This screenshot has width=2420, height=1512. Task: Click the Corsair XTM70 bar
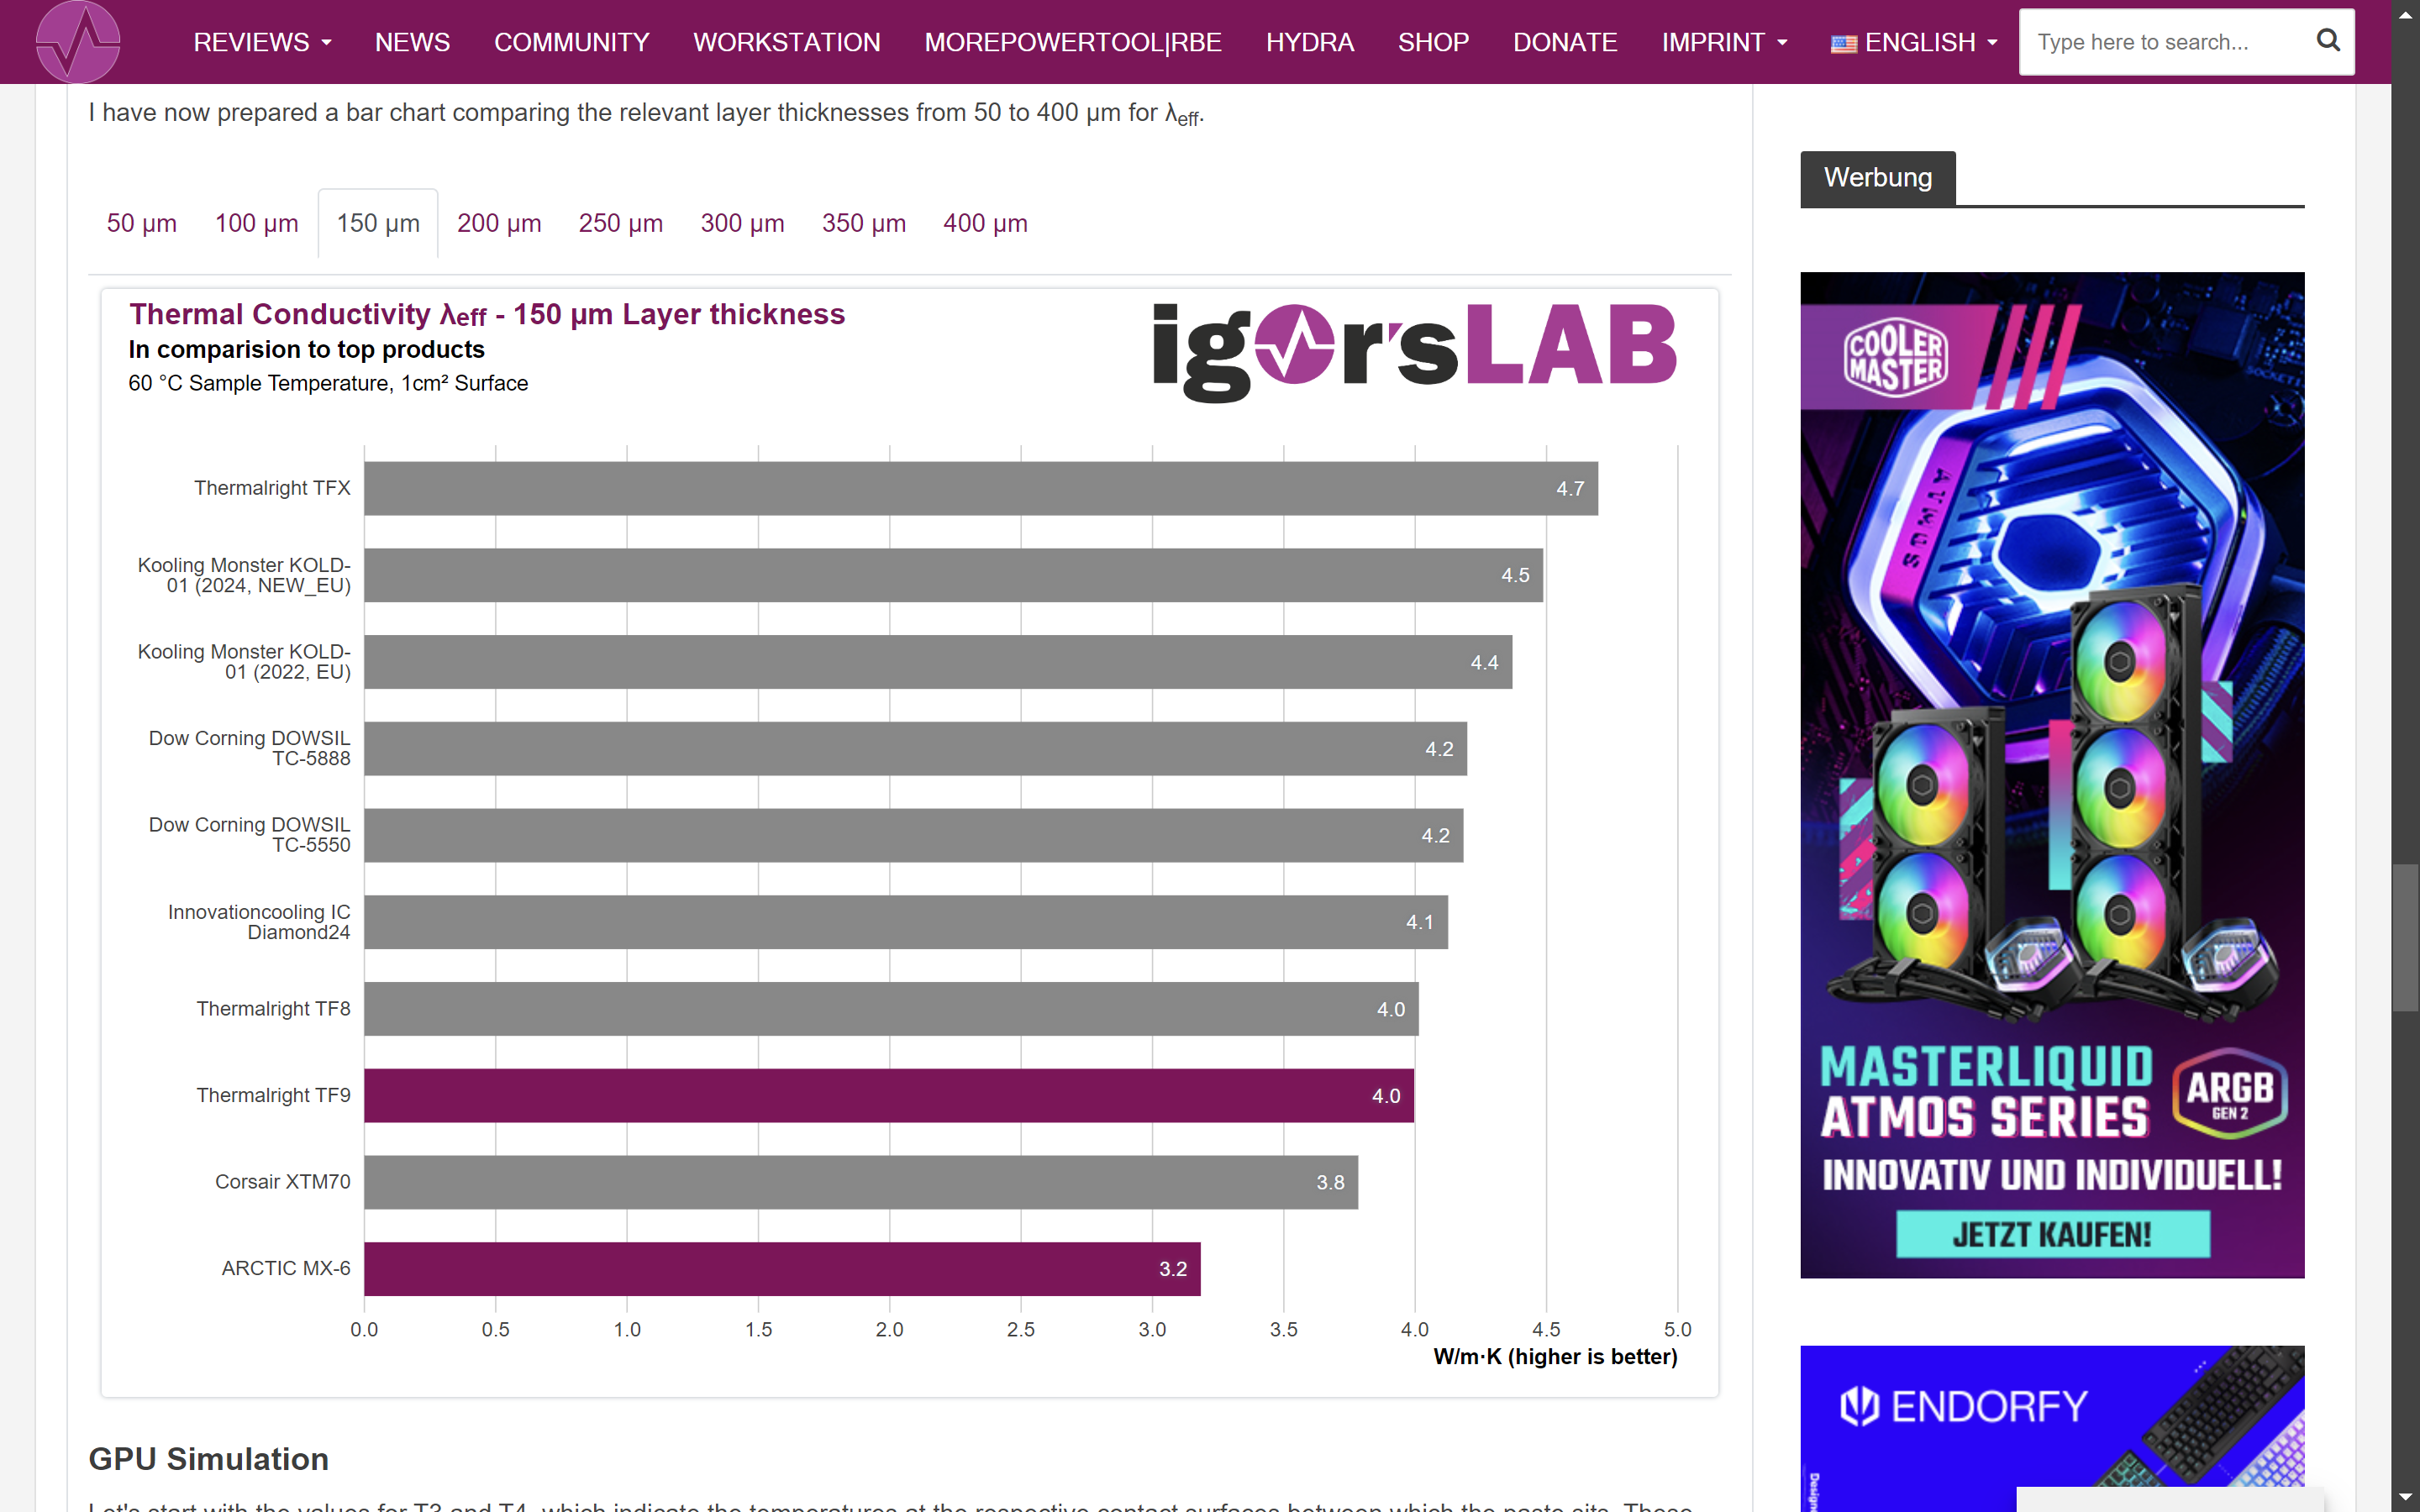(861, 1182)
